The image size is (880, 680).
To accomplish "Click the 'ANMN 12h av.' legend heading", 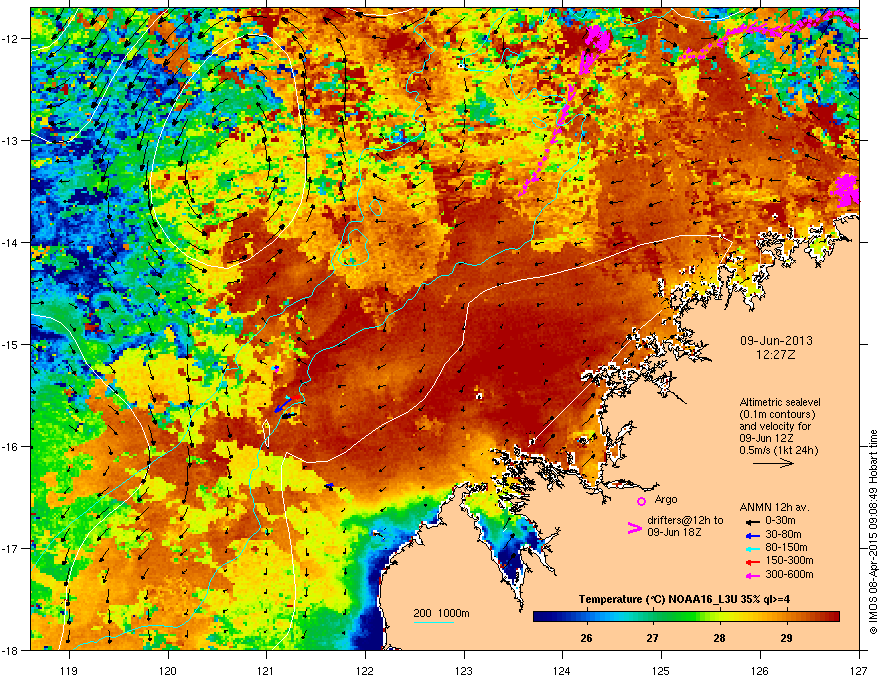I will [x=774, y=507].
